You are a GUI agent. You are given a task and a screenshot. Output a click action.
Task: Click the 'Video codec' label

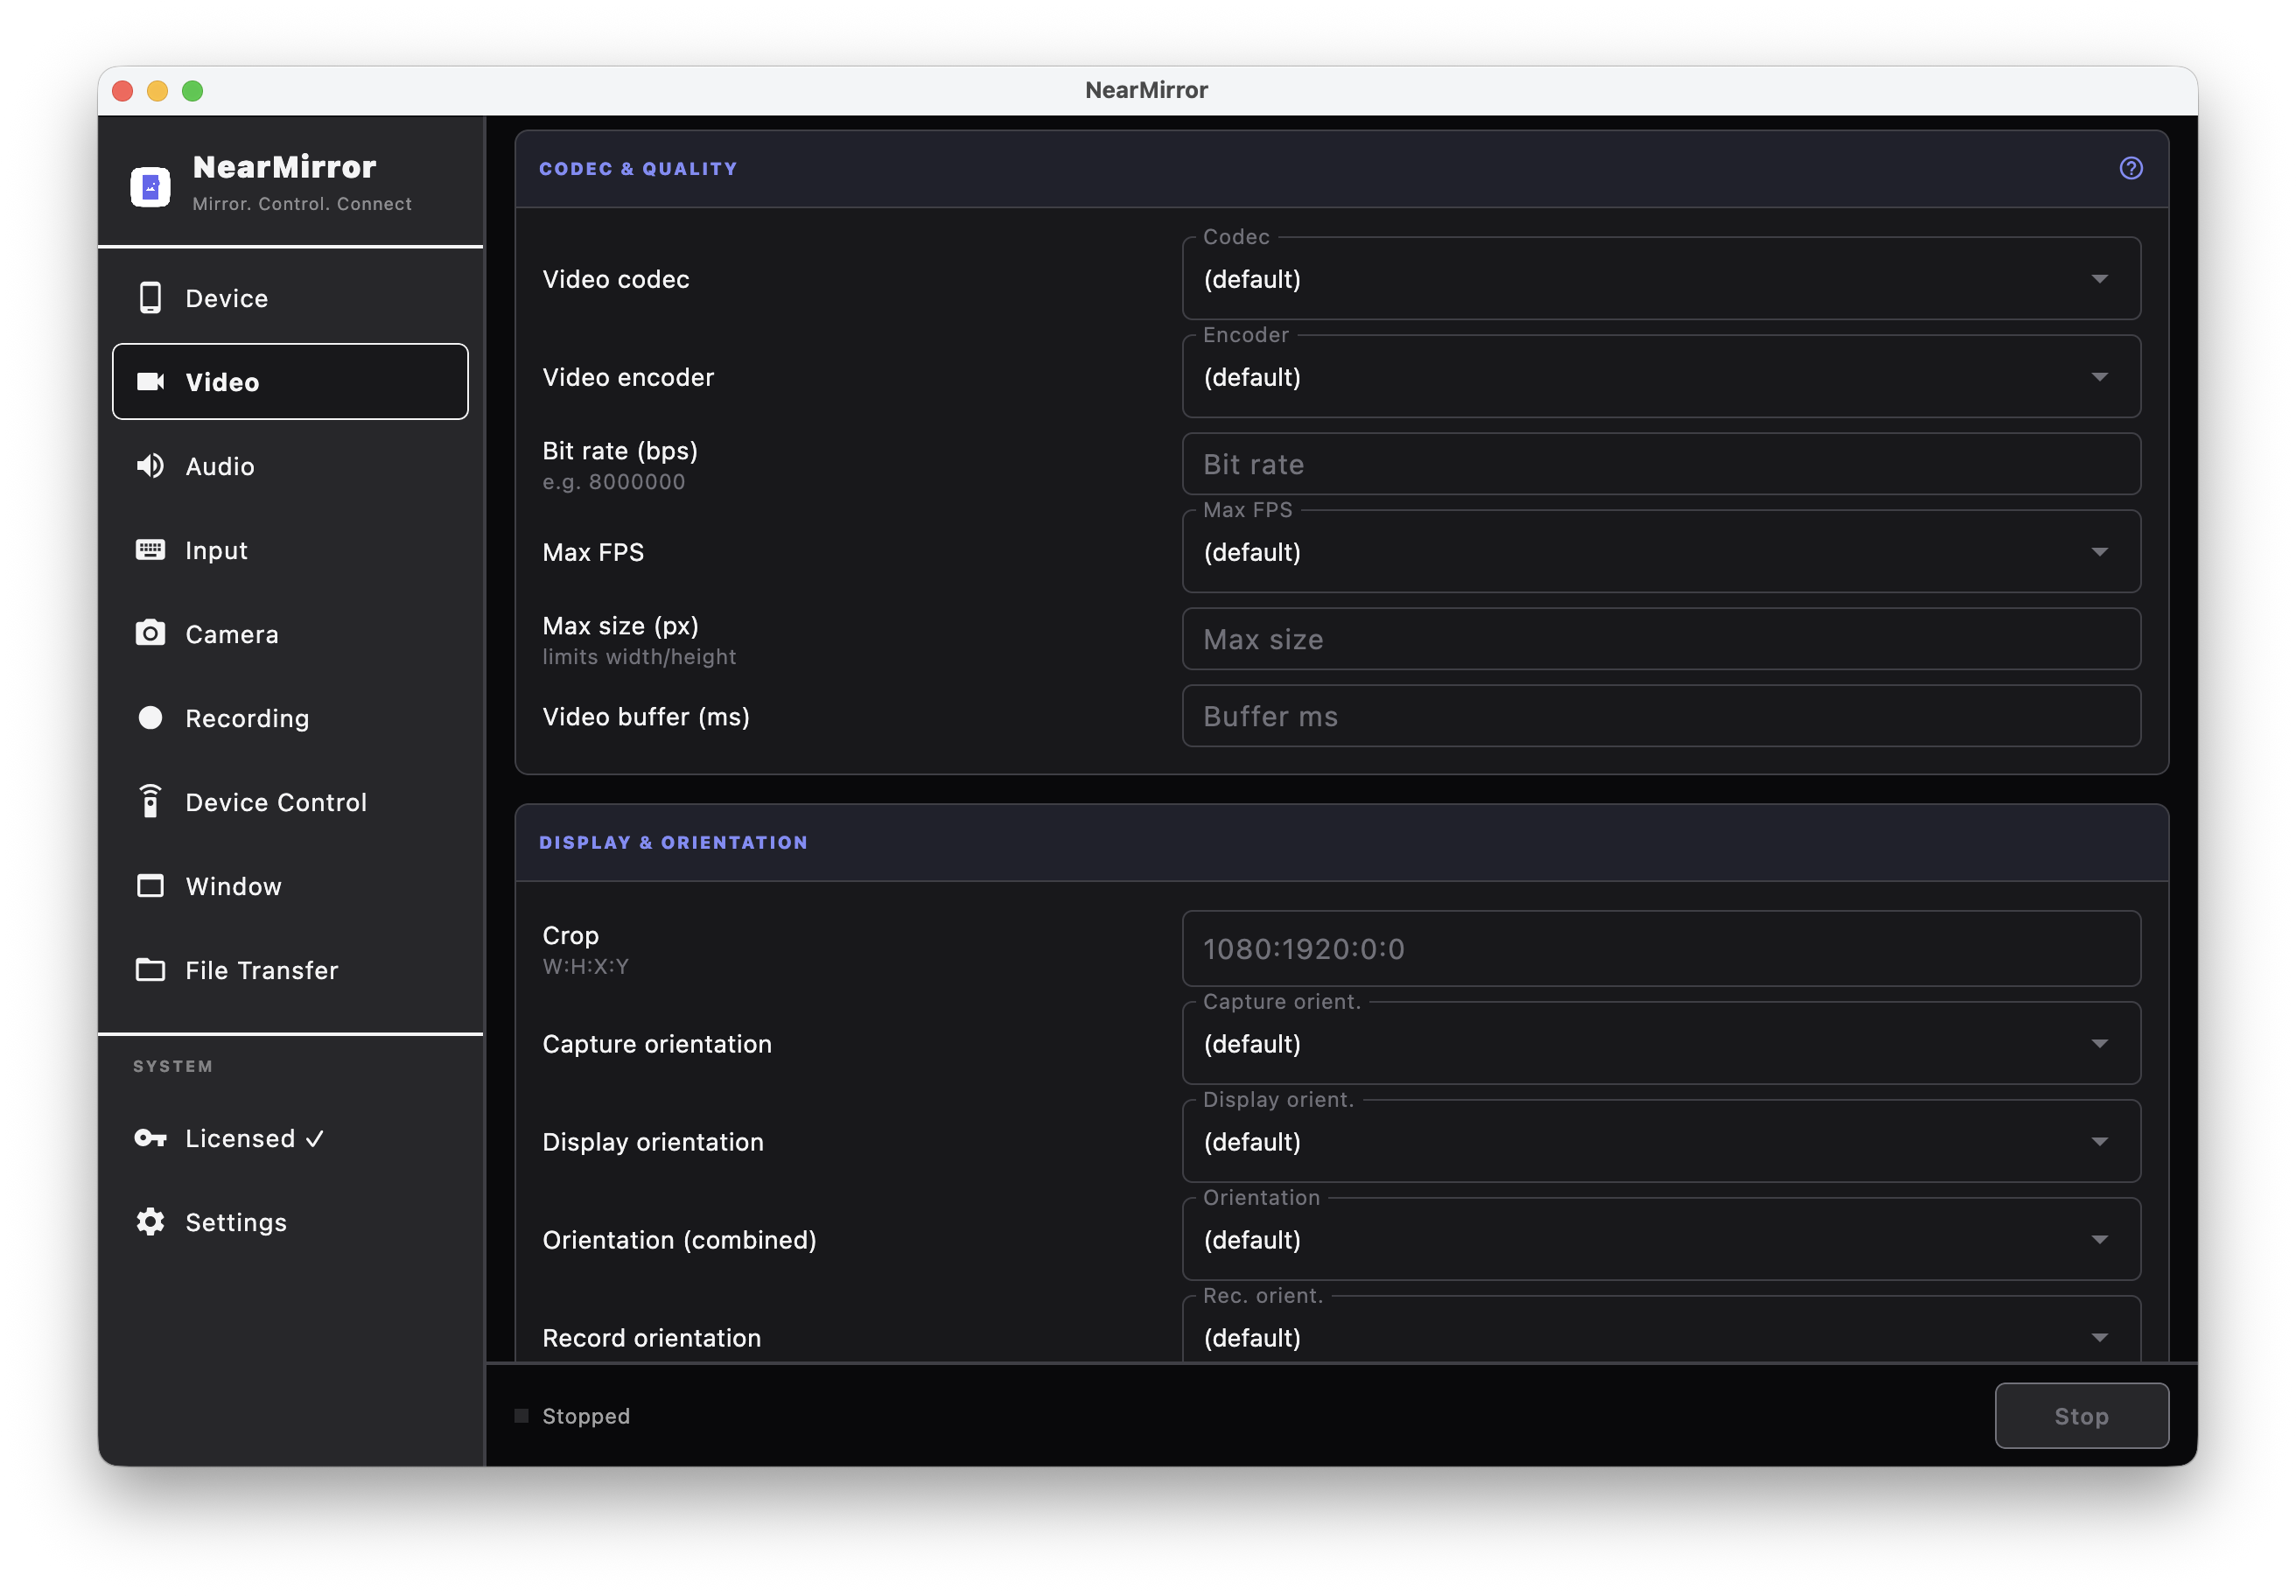(x=616, y=279)
